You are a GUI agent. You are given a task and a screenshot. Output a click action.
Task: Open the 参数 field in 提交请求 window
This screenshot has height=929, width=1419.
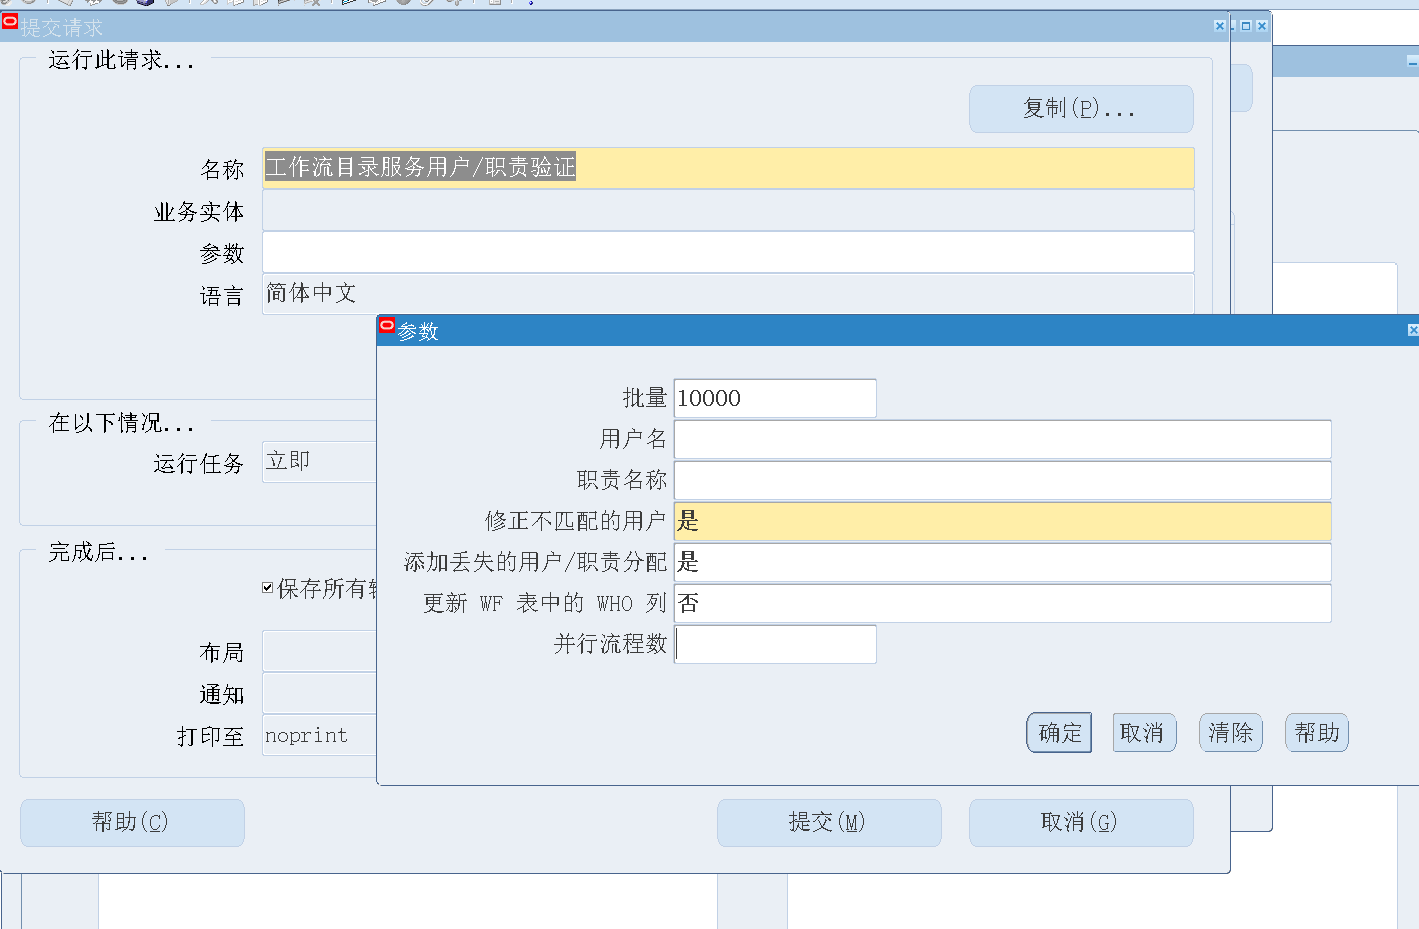tap(728, 252)
